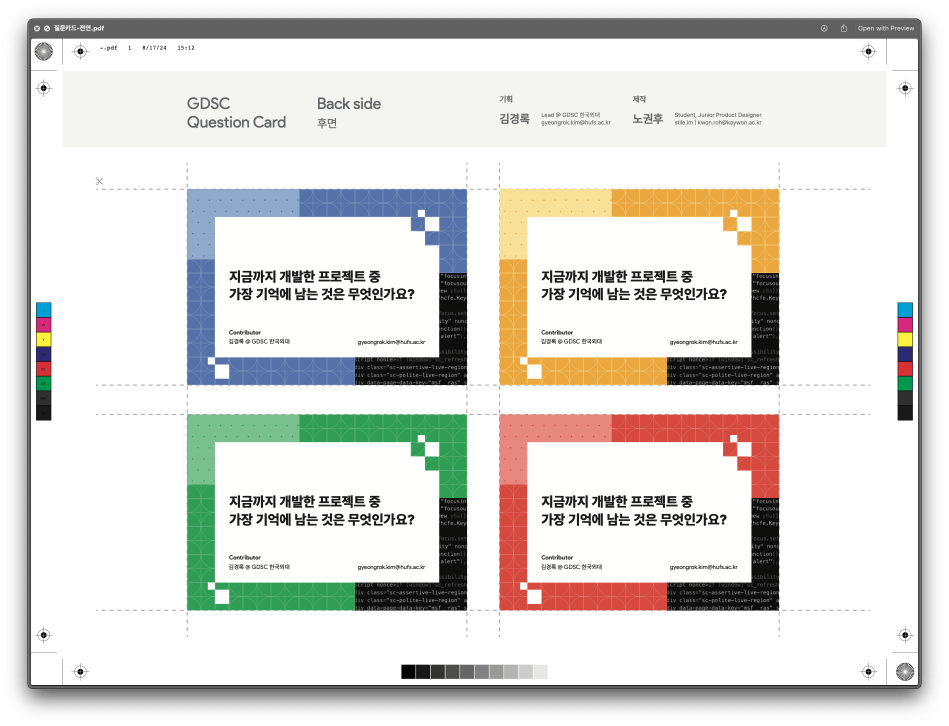The height and width of the screenshot is (726, 949).
Task: Click the Markup icon in the title bar
Action: click(824, 28)
